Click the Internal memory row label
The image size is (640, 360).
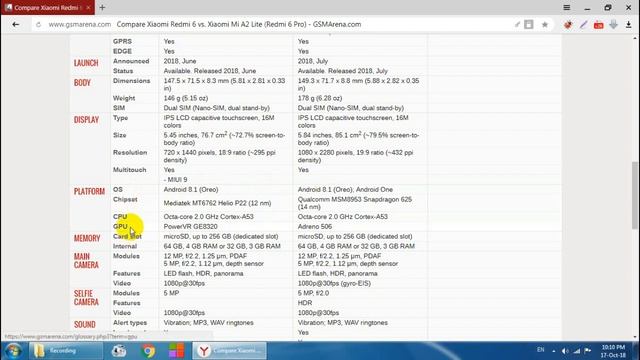click(125, 246)
